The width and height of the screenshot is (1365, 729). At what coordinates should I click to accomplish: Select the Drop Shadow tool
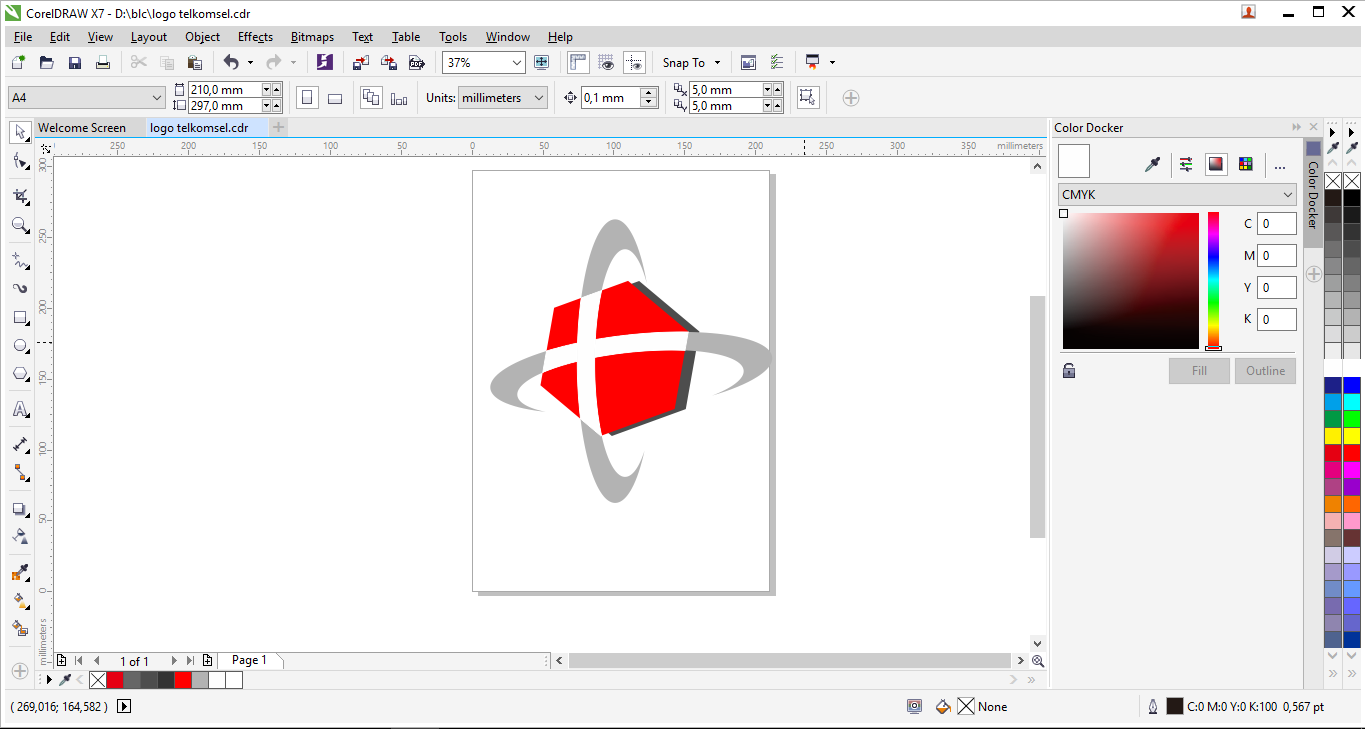(20, 509)
